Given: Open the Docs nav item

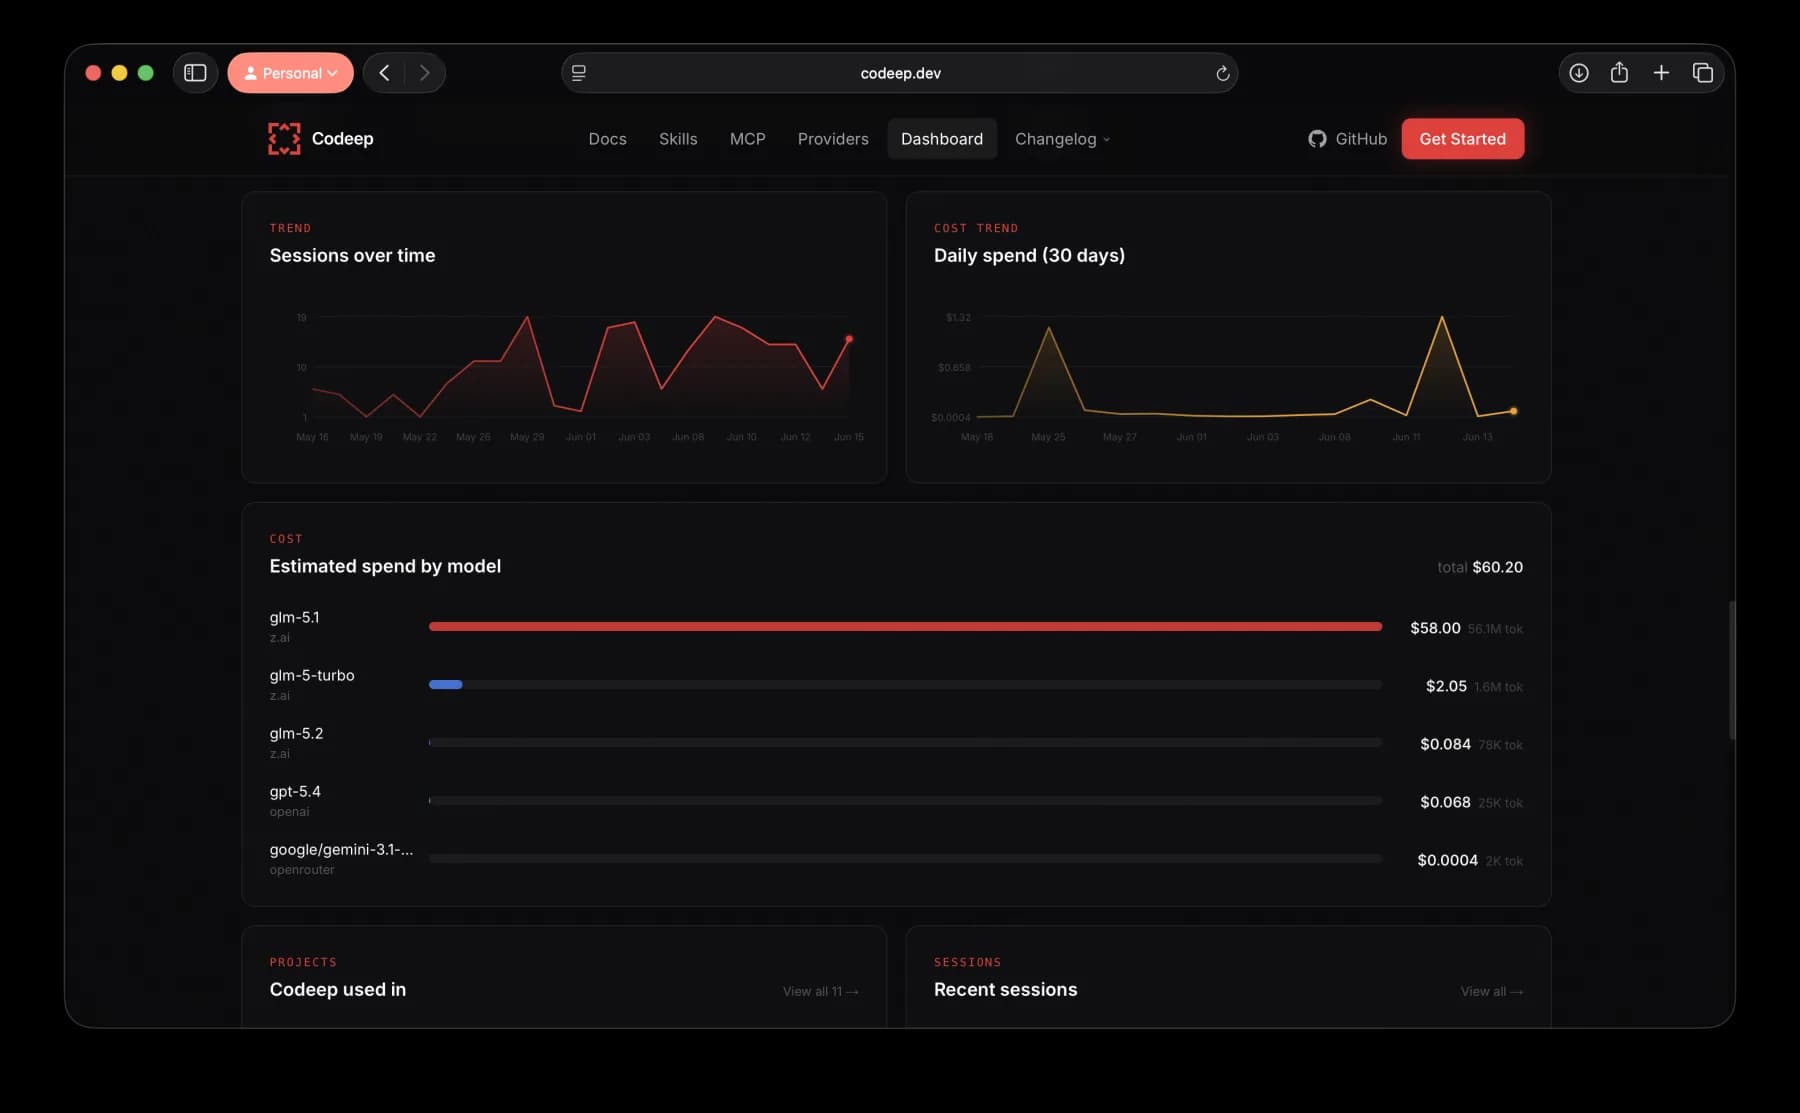Looking at the screenshot, I should pos(607,139).
